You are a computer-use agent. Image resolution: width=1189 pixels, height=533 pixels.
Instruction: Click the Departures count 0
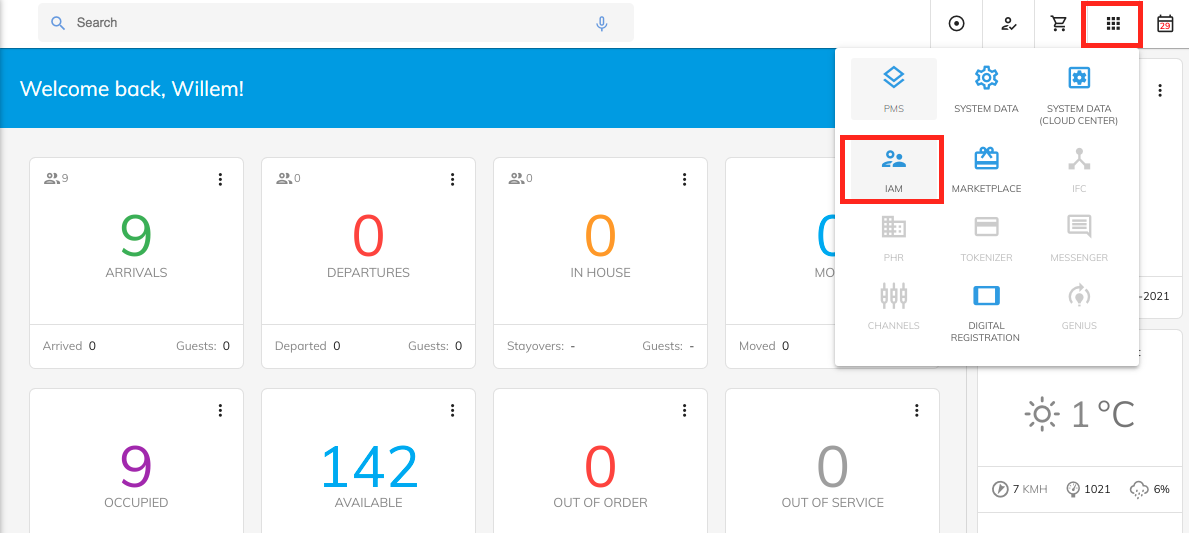point(369,235)
